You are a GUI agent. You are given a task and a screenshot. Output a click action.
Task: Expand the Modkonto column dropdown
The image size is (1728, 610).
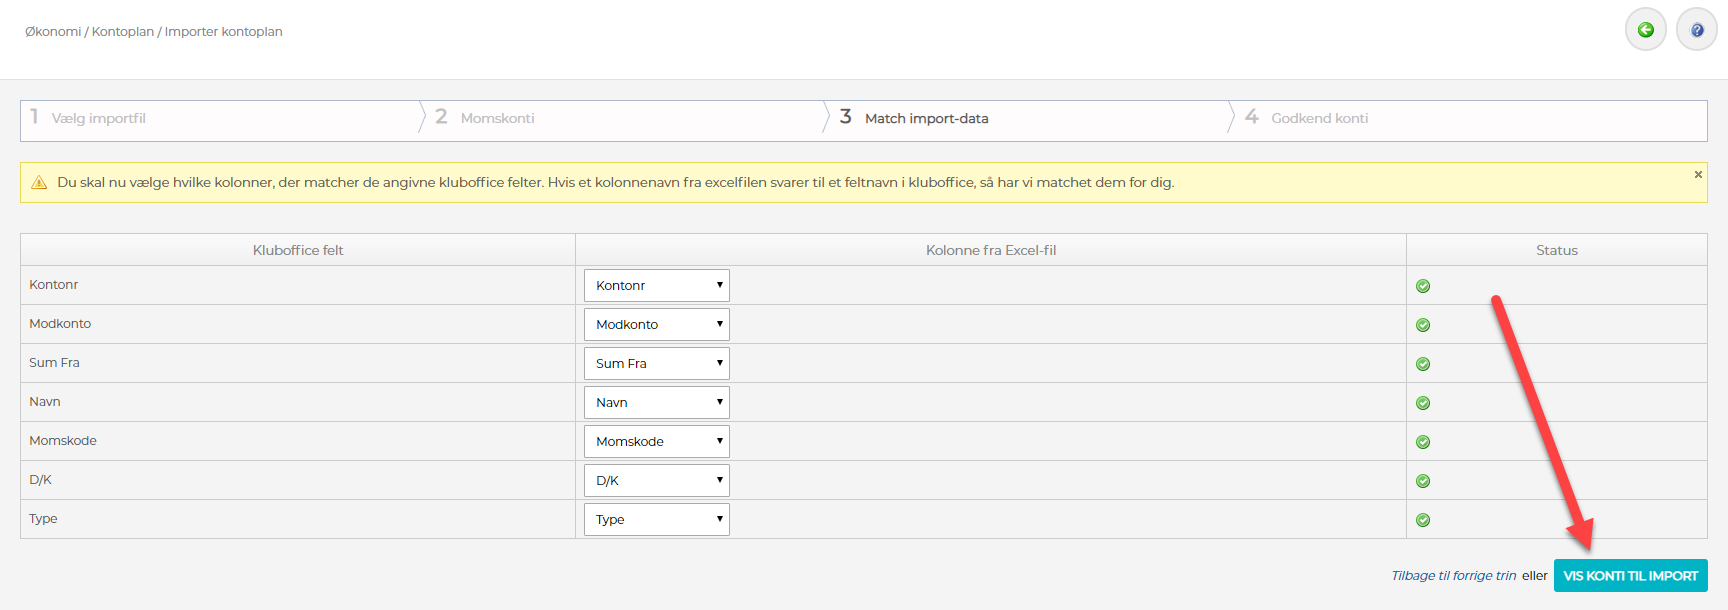pyautogui.click(x=656, y=325)
